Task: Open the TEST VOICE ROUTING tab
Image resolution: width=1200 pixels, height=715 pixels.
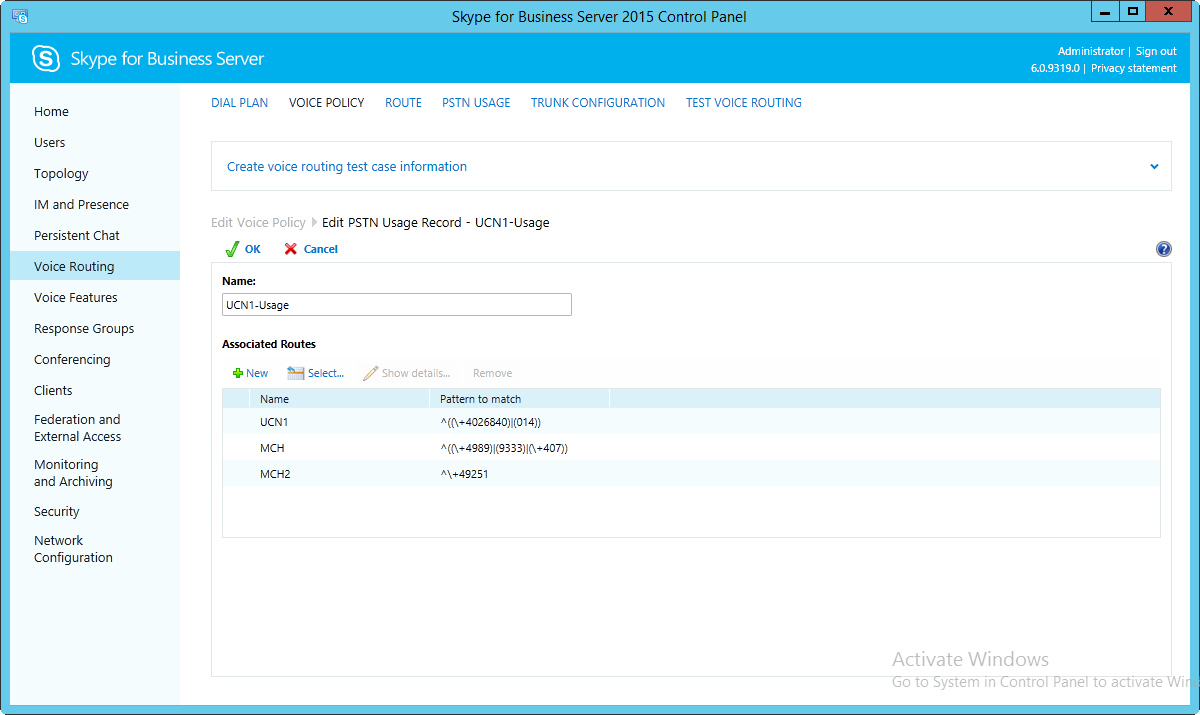Action: pos(744,103)
